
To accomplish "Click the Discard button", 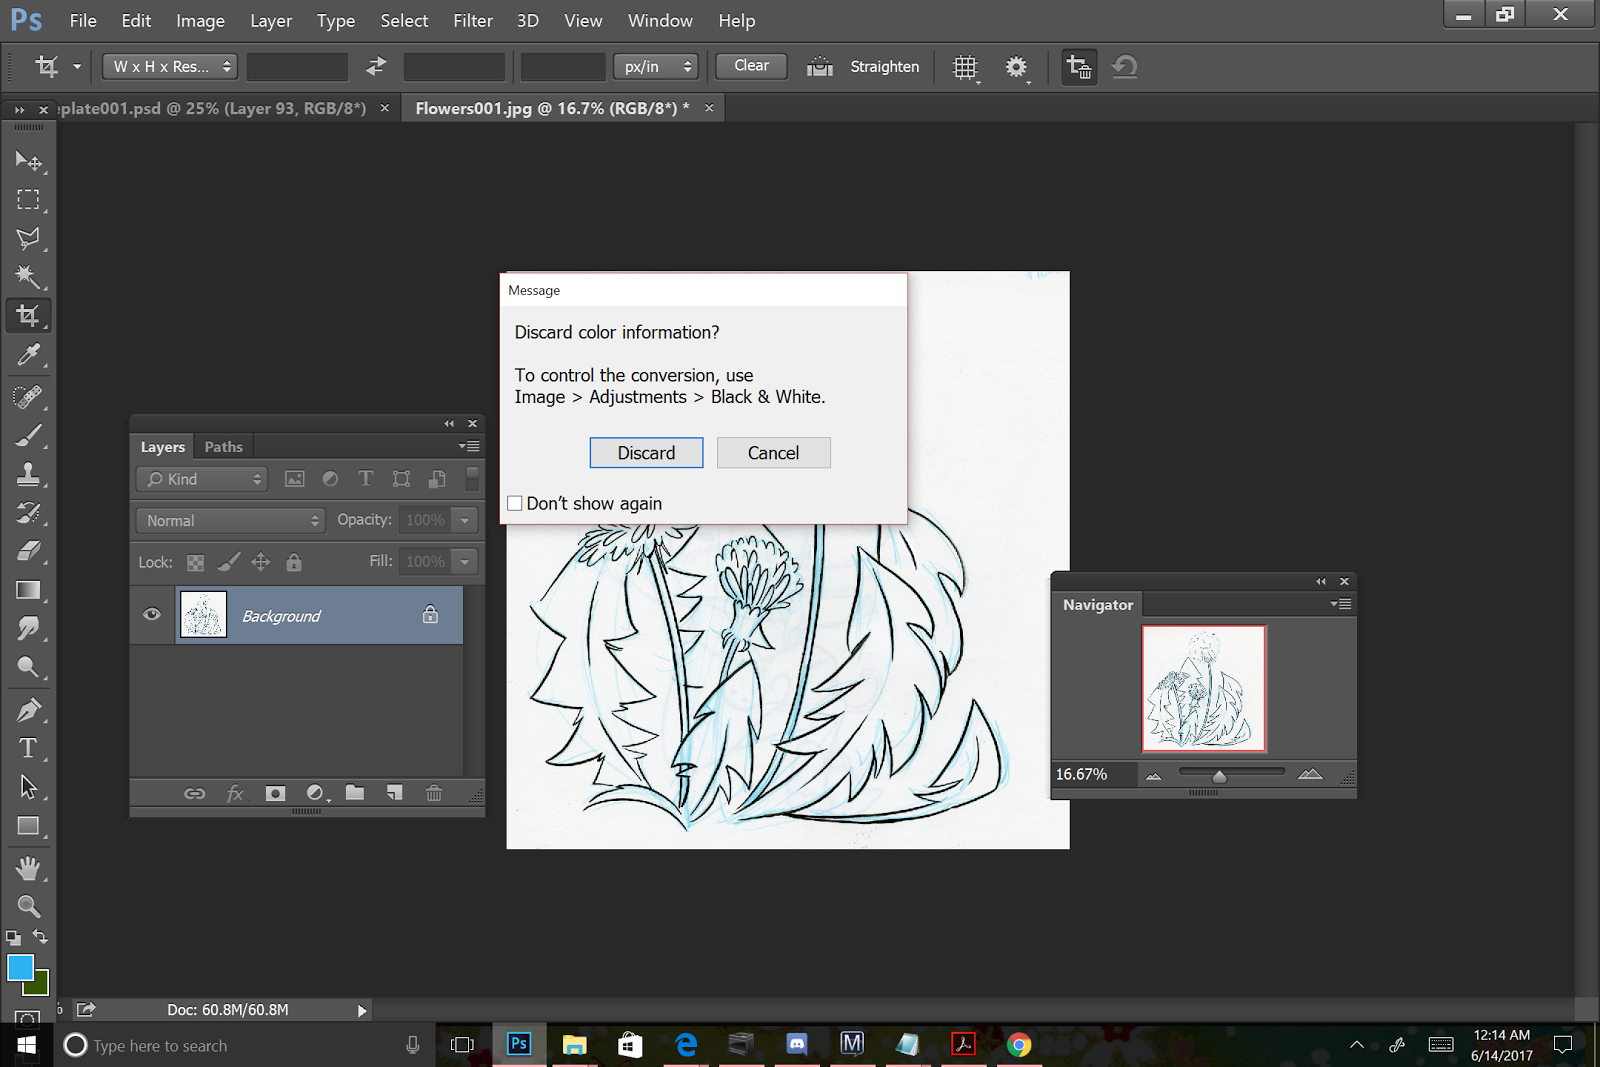I will [646, 453].
